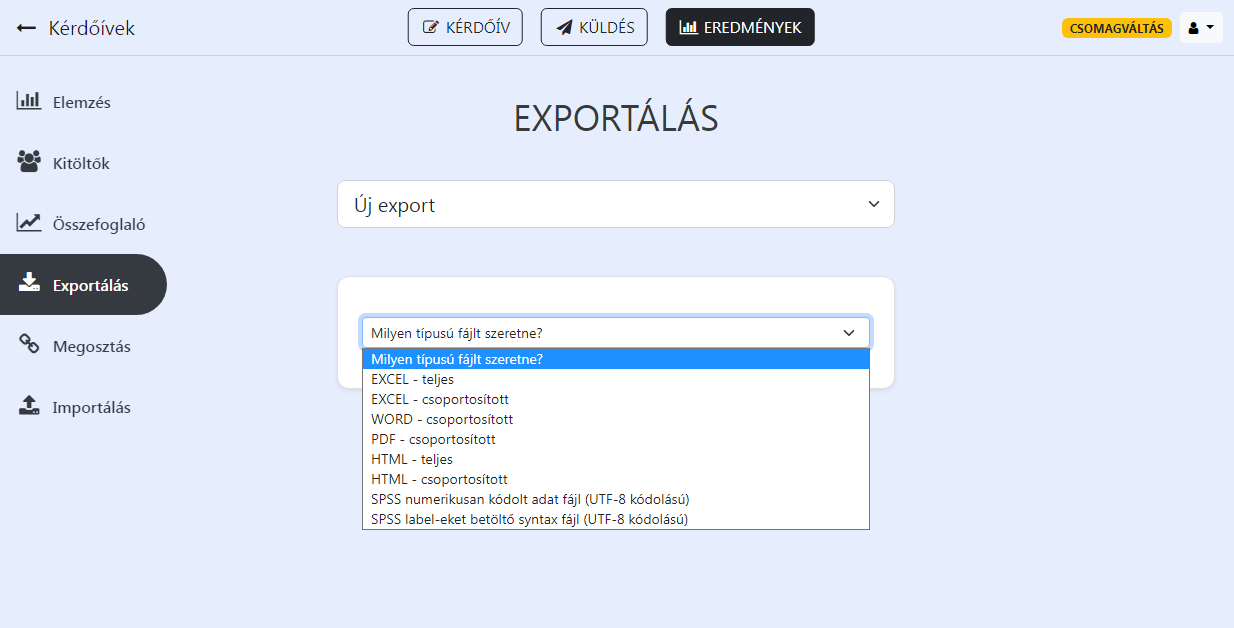Screen dimensions: 1234x628
Task: Choose HTML - teljes option
Action: click(x=616, y=459)
